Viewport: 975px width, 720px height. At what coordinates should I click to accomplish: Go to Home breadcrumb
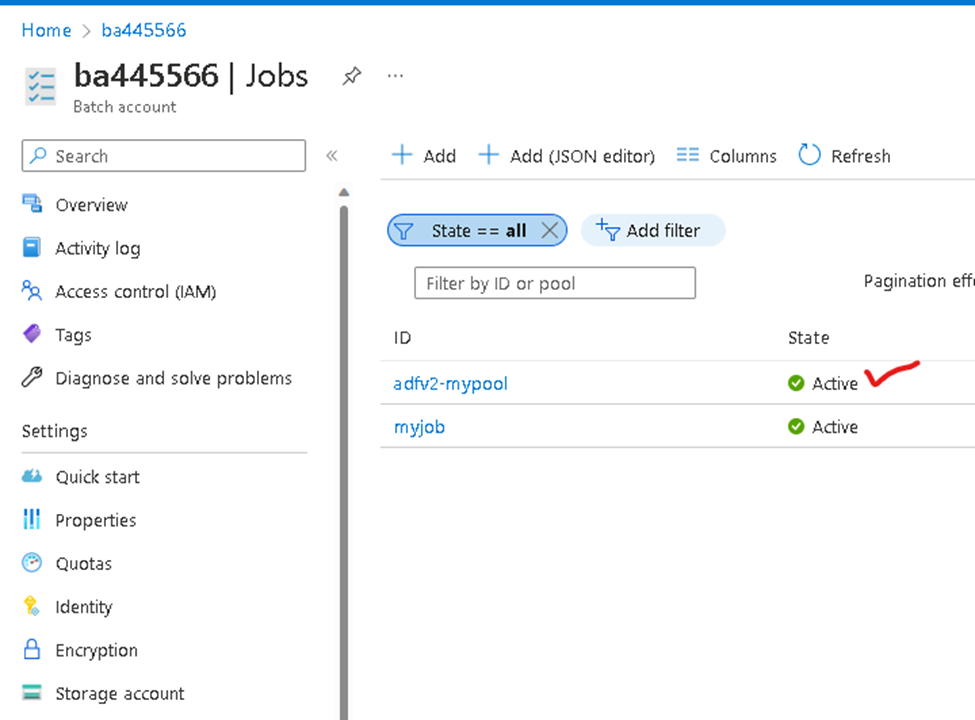pyautogui.click(x=47, y=30)
